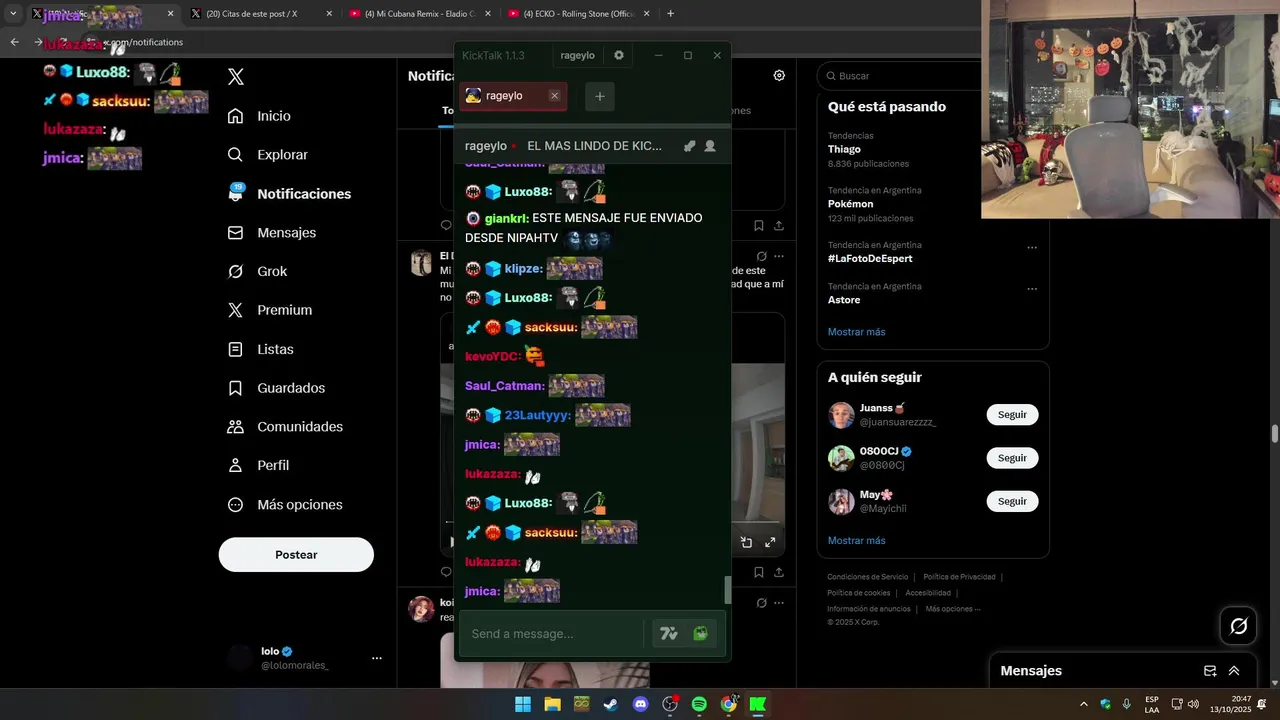Select the rageylo chatroom tab
This screenshot has width=1280, height=720.
(513, 96)
